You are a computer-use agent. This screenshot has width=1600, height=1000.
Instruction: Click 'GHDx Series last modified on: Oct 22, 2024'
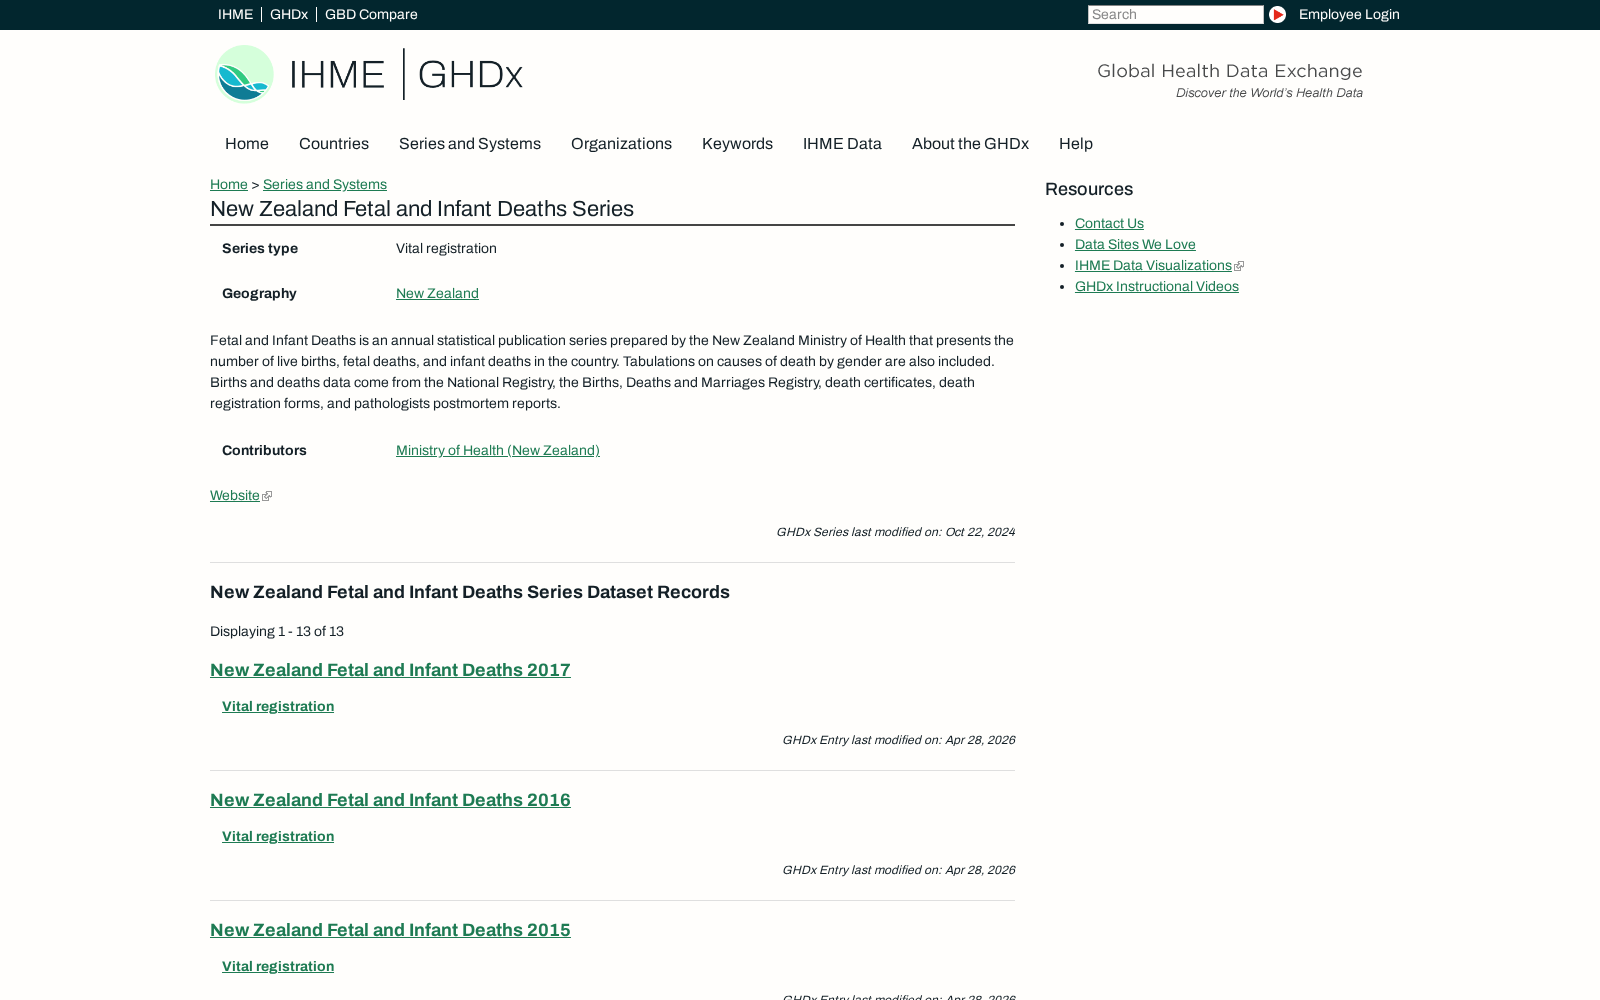[895, 532]
